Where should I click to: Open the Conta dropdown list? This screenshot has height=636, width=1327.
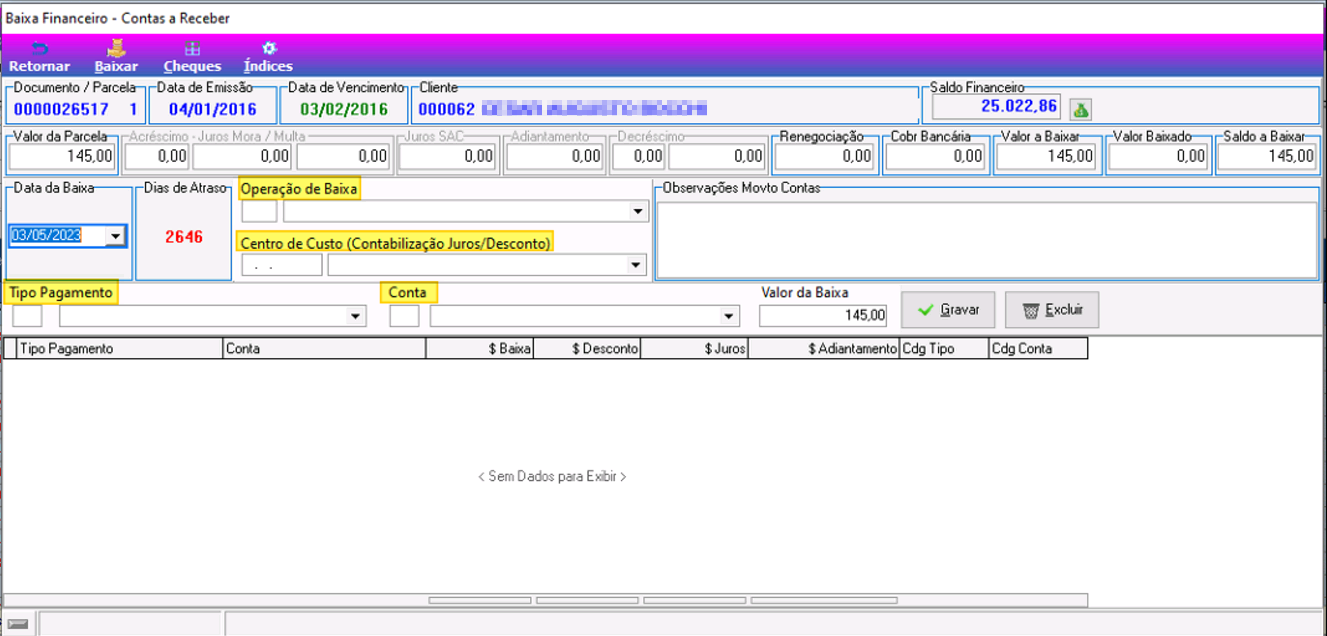click(729, 316)
